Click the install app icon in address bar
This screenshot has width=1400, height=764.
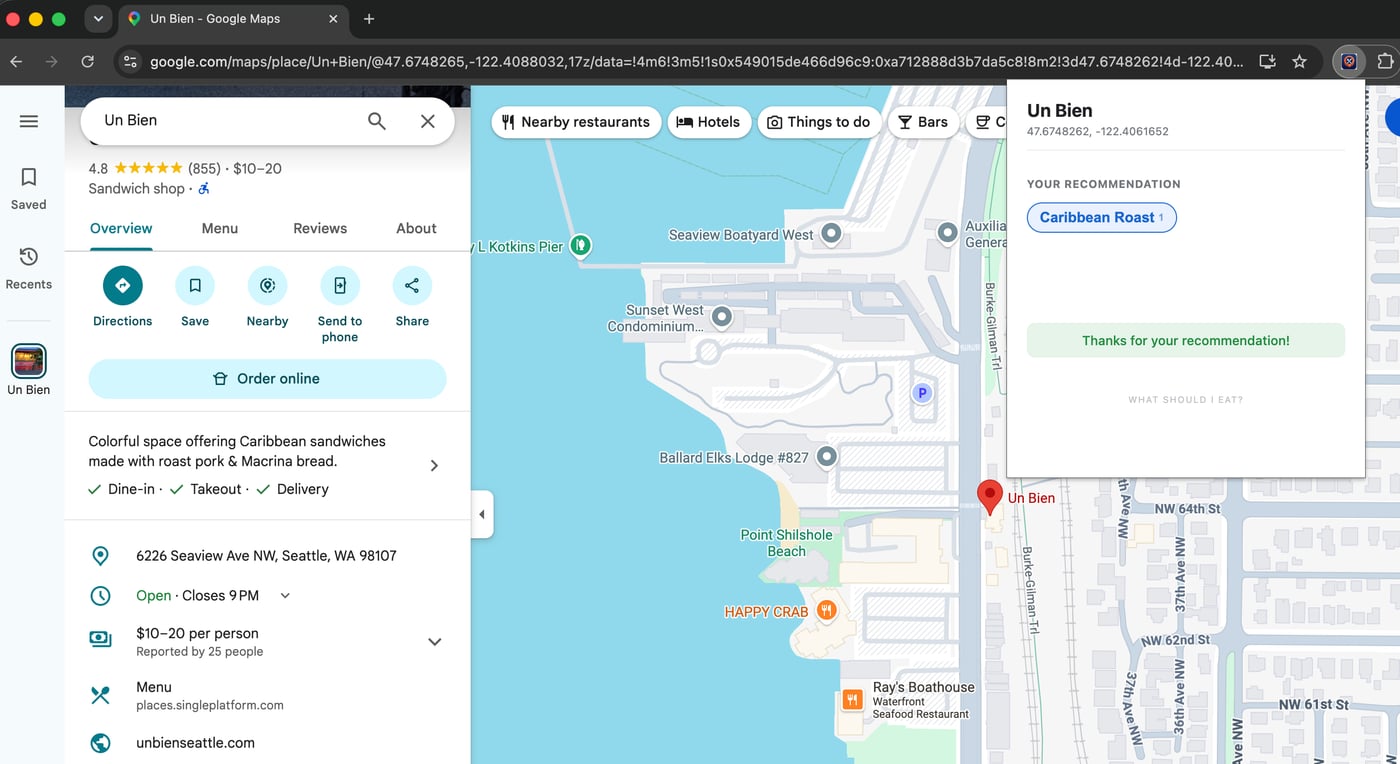tap(1267, 61)
